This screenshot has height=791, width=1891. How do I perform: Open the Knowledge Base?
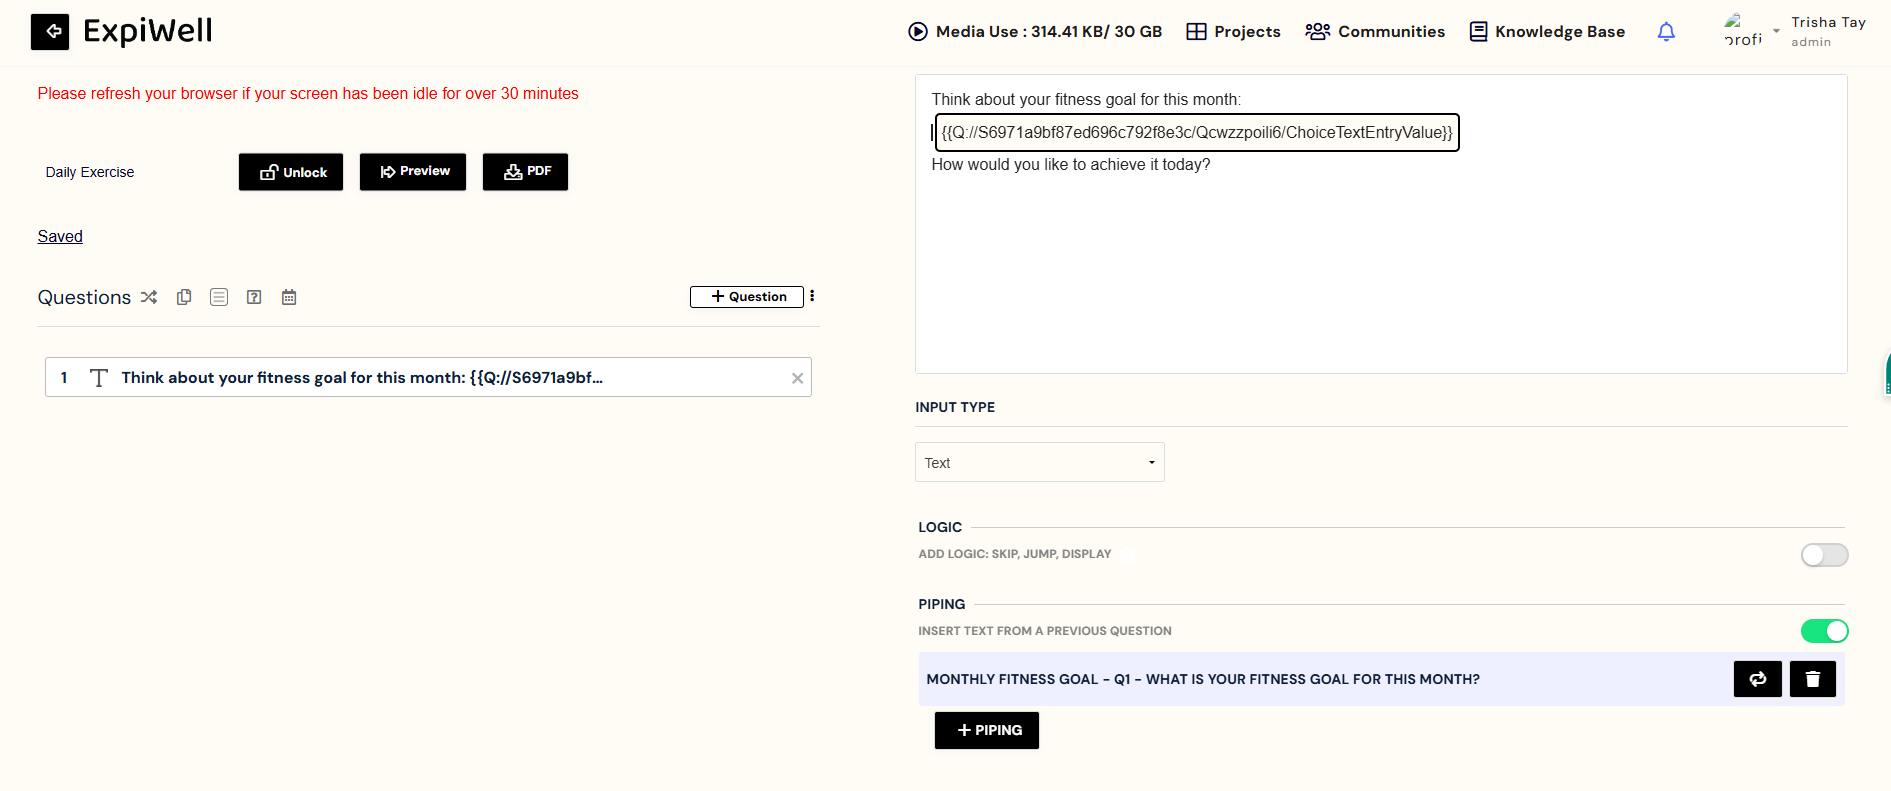pos(1547,31)
